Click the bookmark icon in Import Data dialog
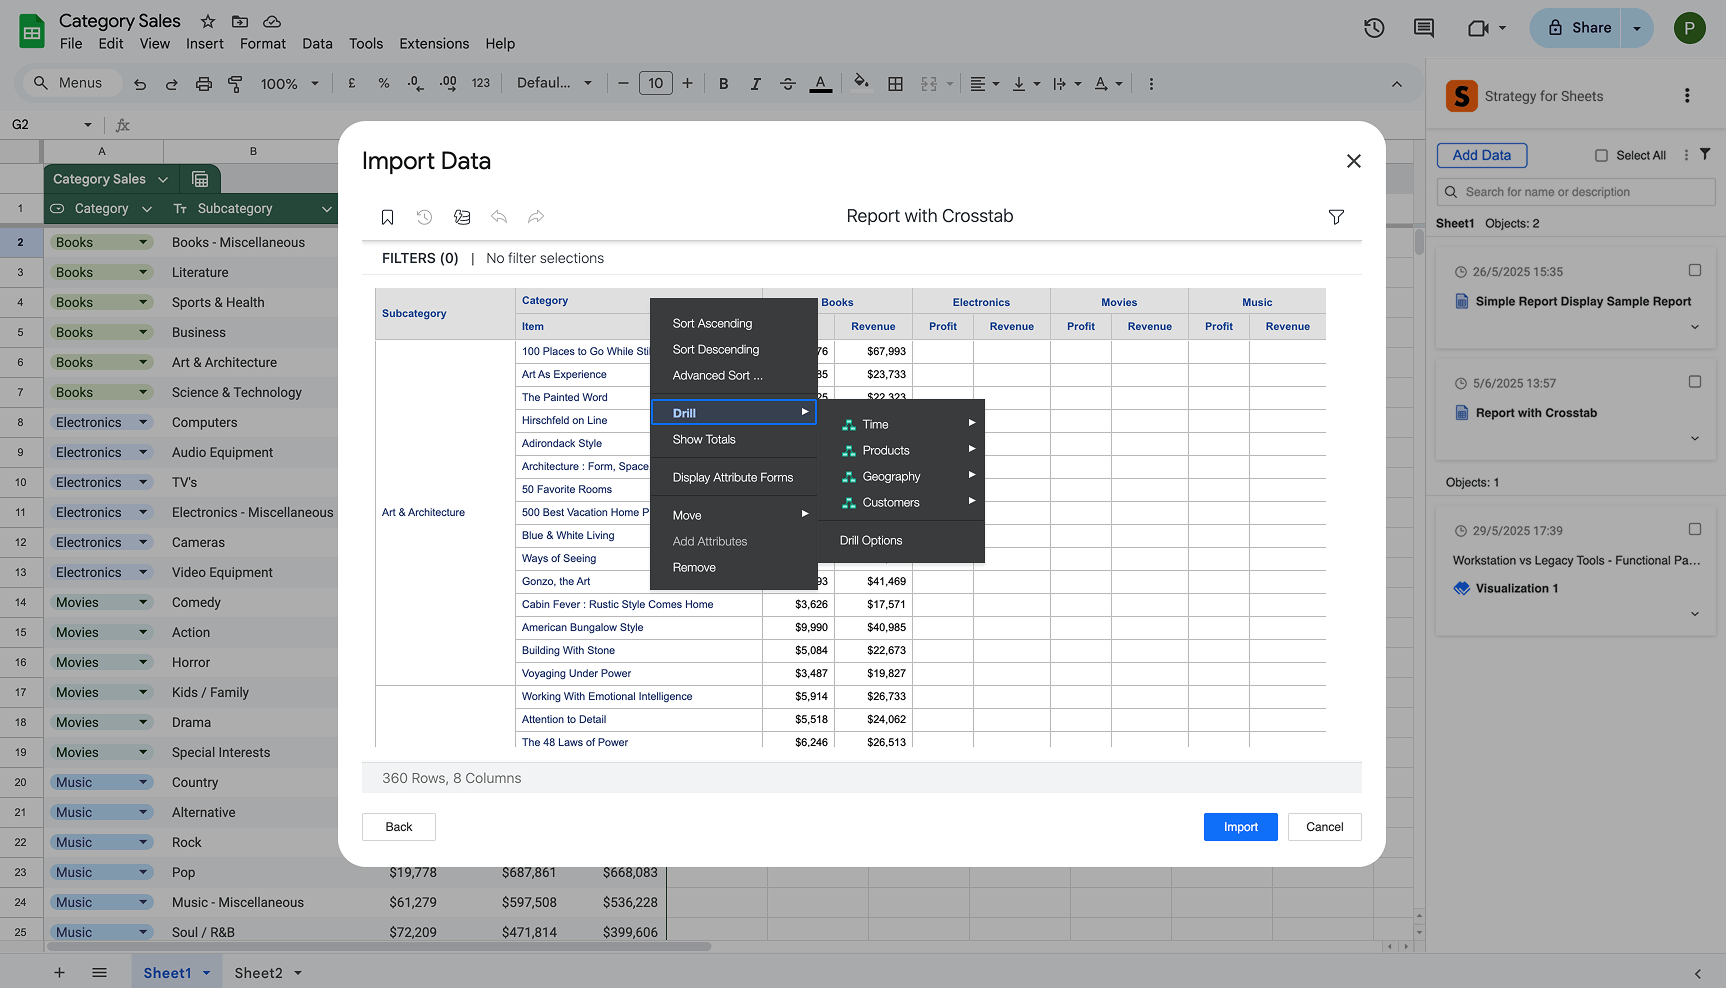Screen dimensions: 1726x988 tap(387, 217)
